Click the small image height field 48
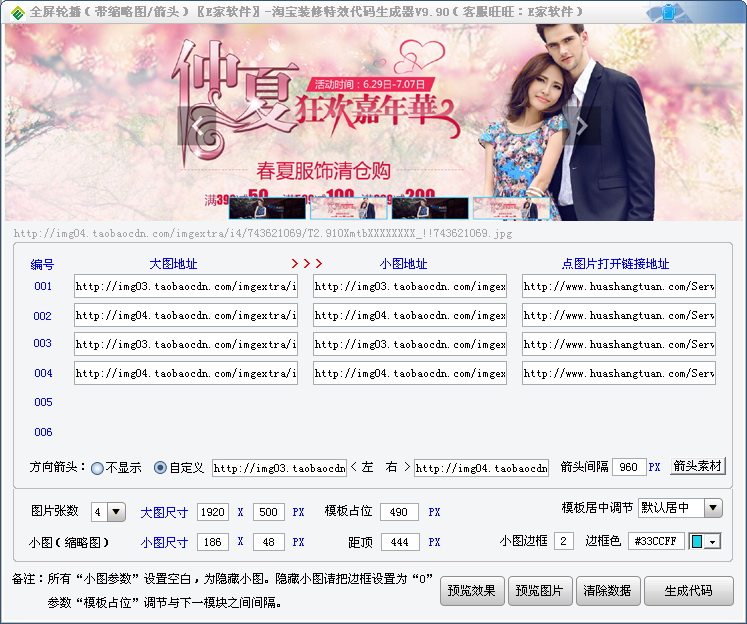747x624 pixels. pos(269,542)
